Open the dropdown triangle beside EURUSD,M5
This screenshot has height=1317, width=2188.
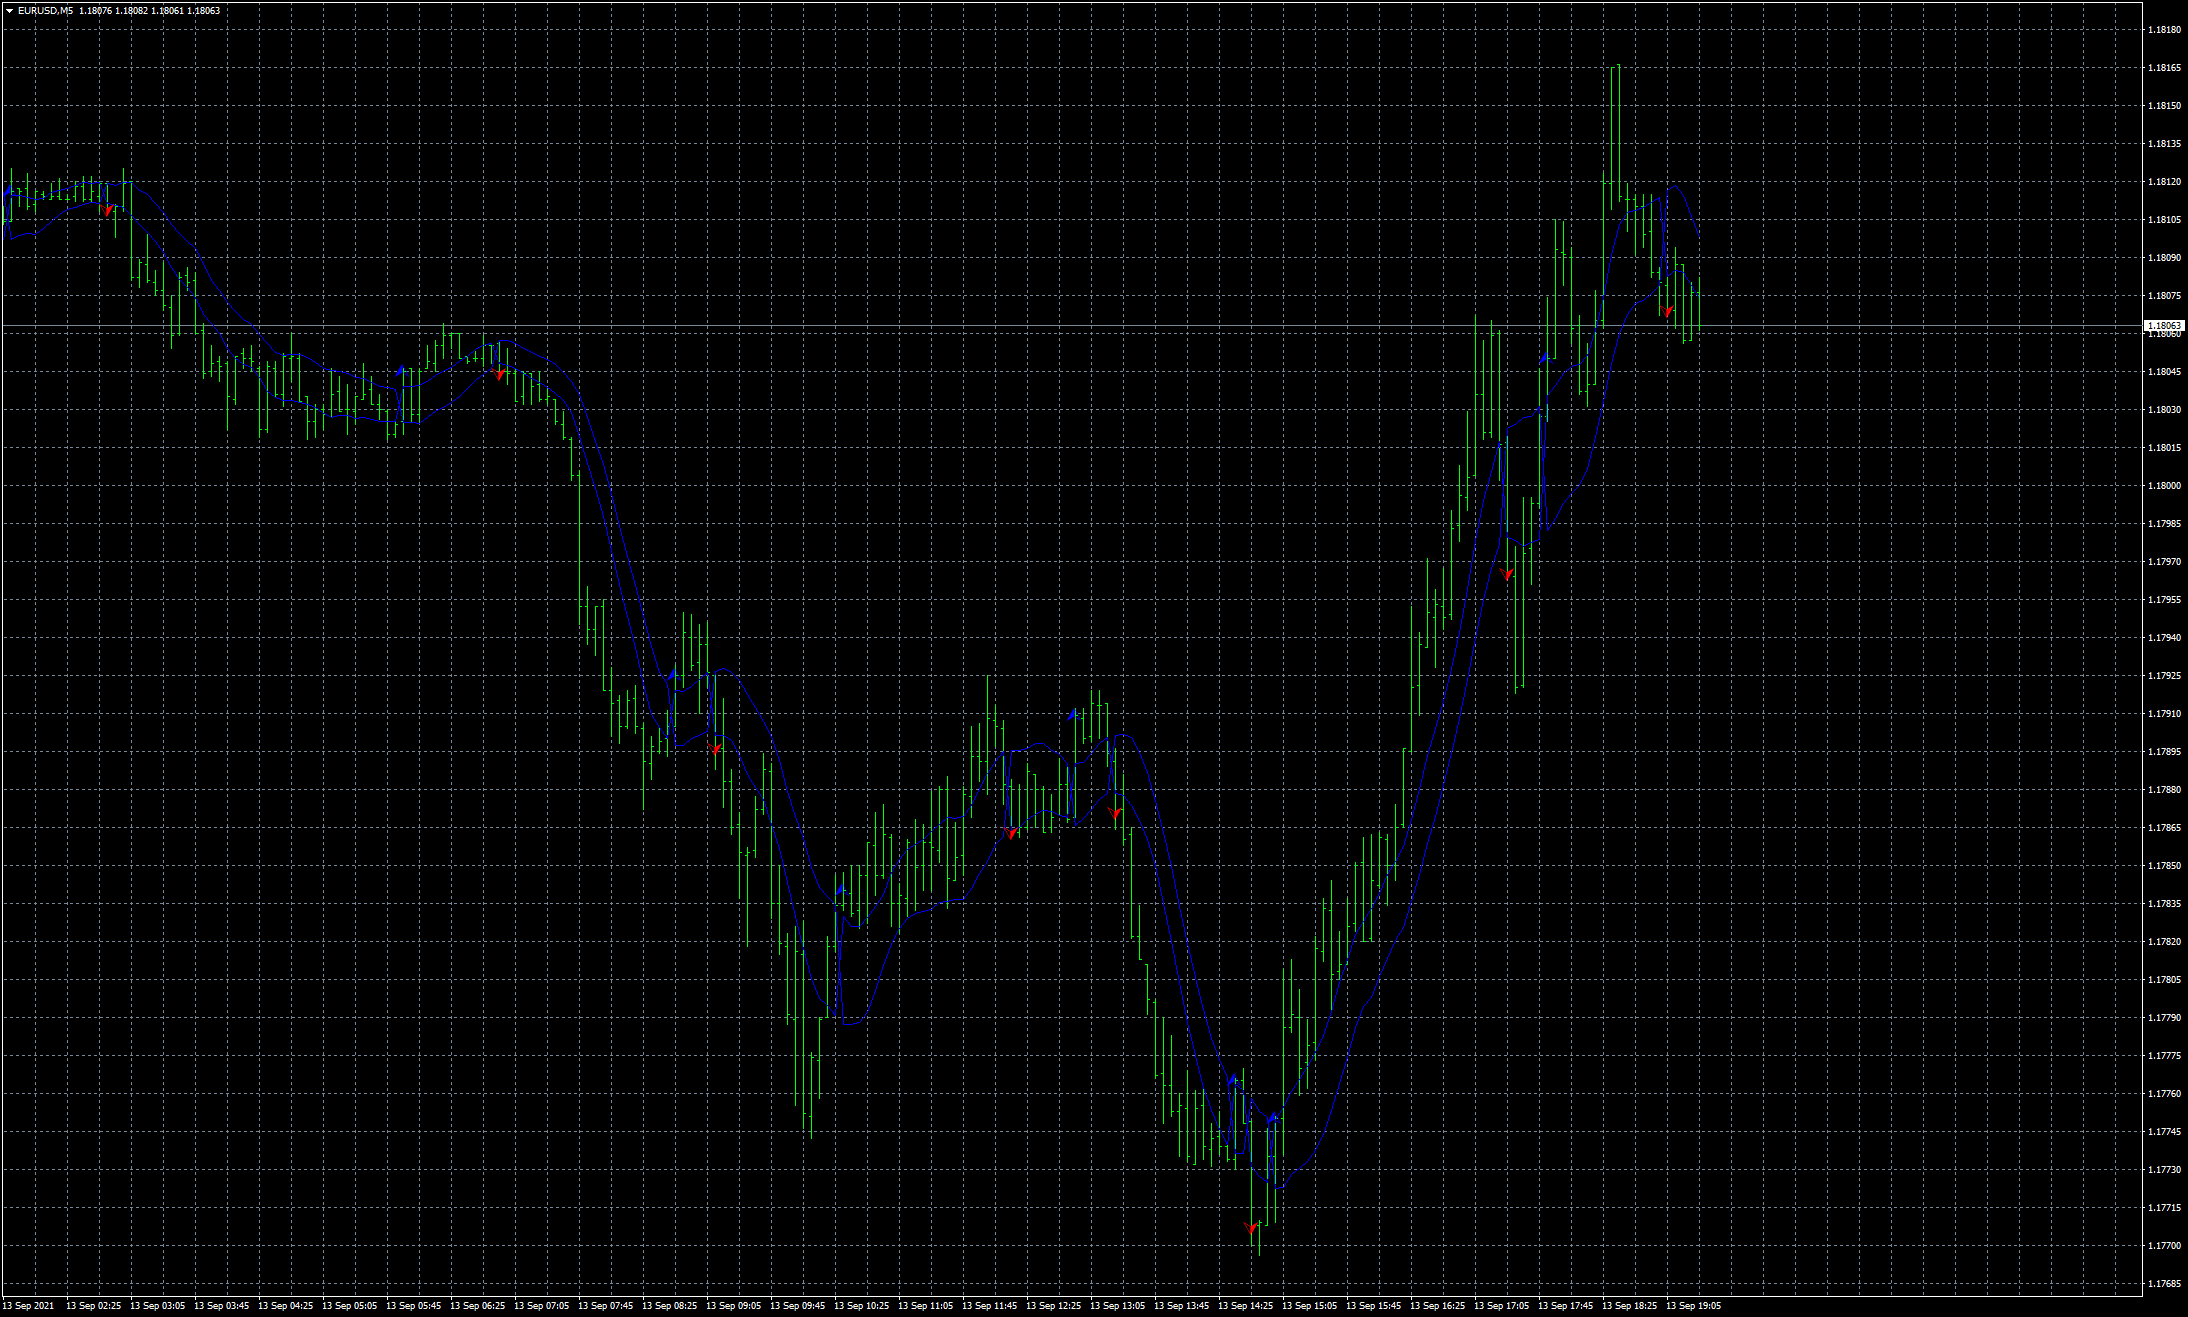10,11
